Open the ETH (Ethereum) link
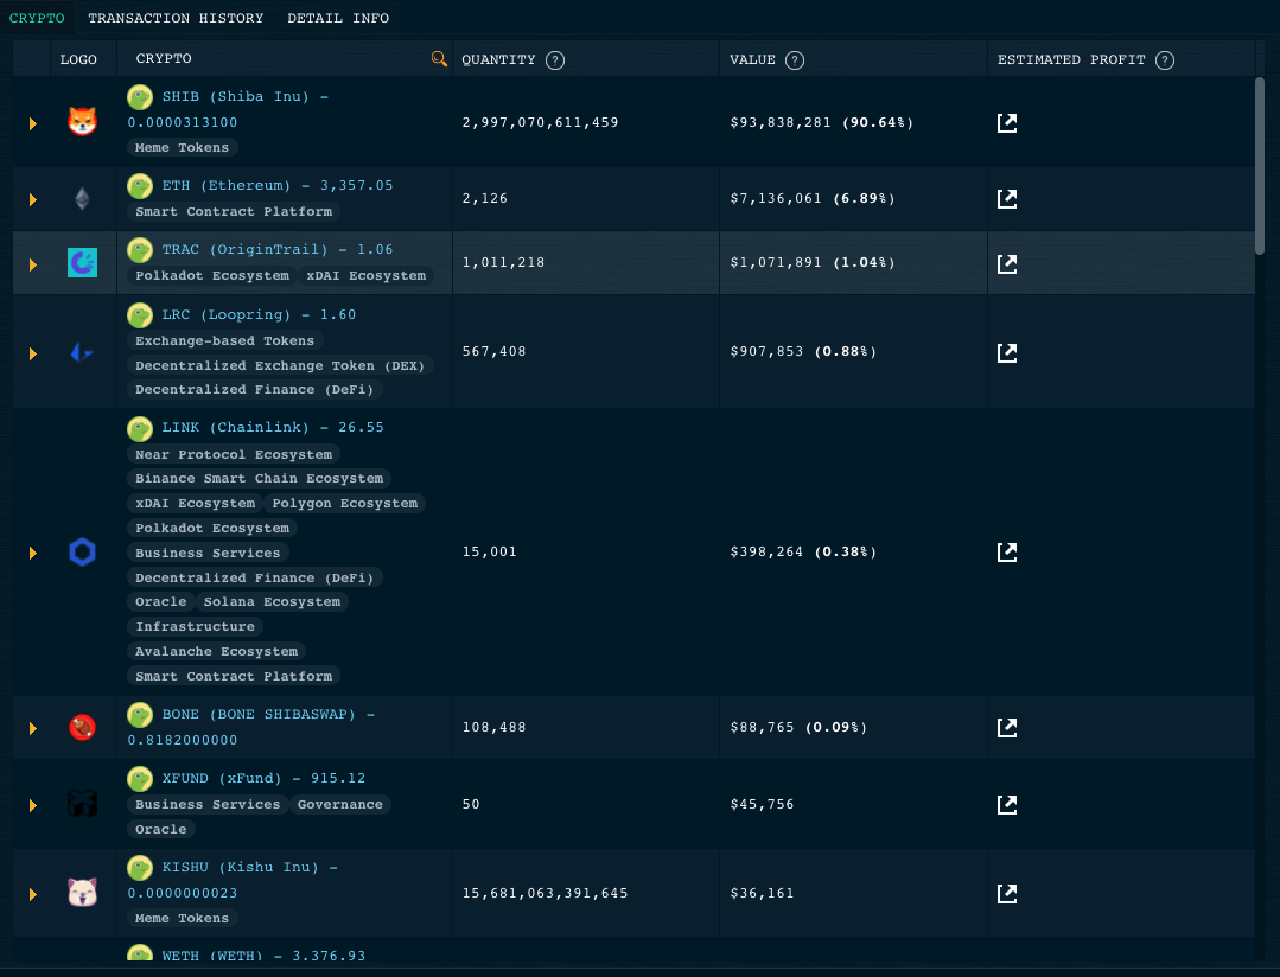 [x=277, y=186]
